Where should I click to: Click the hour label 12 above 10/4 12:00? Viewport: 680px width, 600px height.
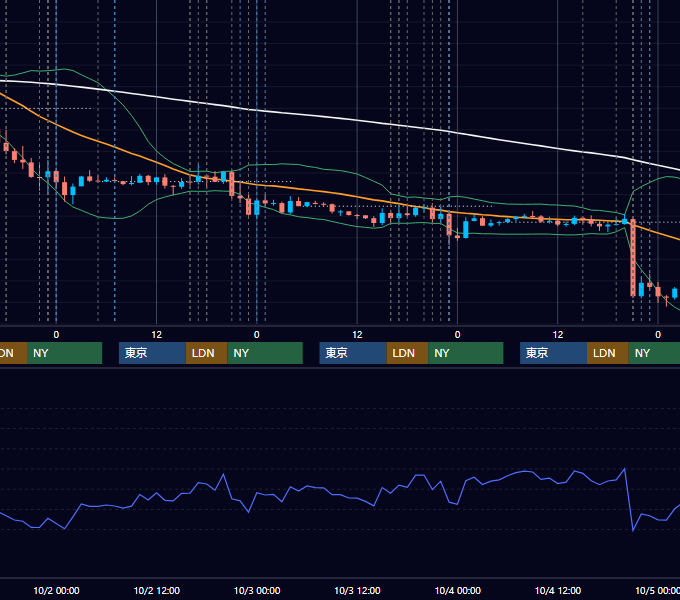(x=558, y=335)
